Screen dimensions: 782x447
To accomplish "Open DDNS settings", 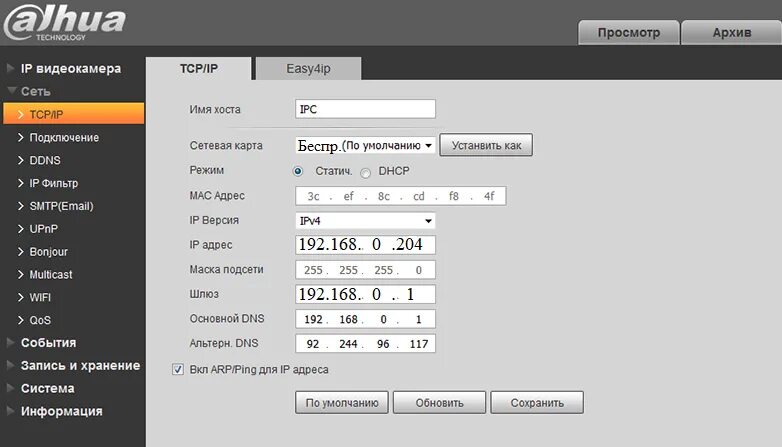I will click(45, 160).
